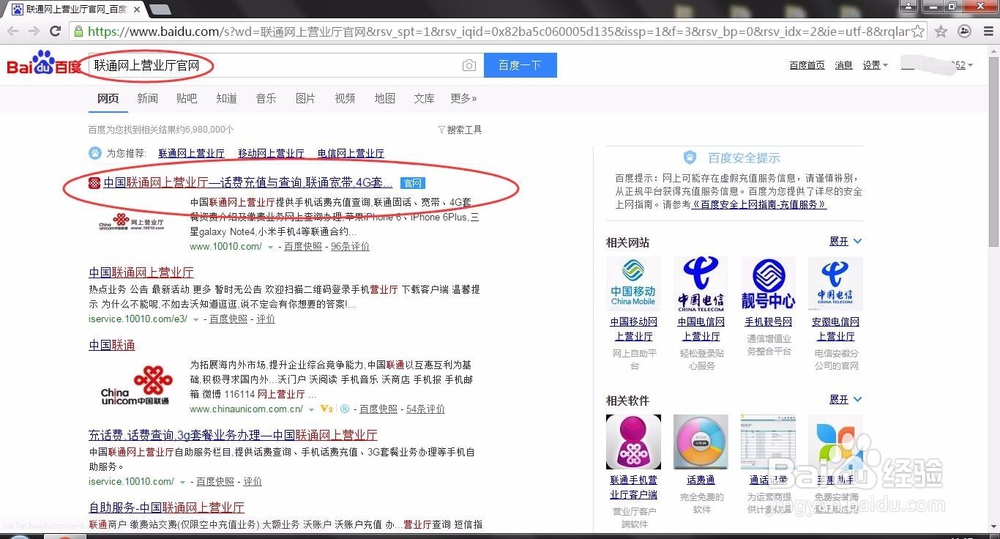The image size is (1000, 539).
Task: Click the browser forward arrow
Action: [34, 31]
